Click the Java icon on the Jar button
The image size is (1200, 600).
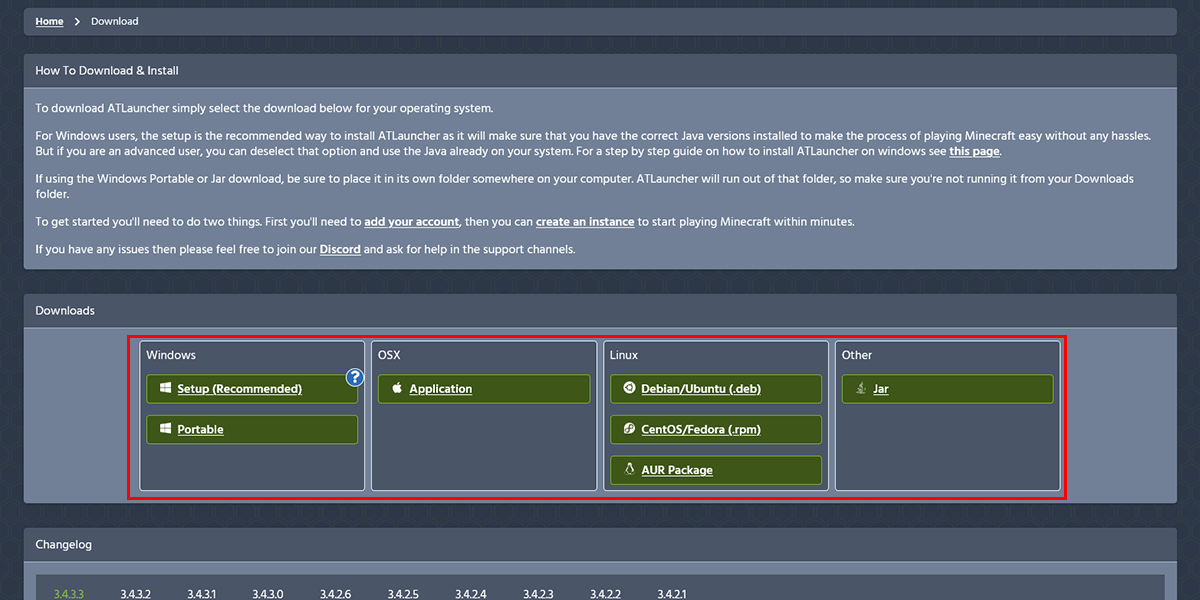(x=862, y=389)
